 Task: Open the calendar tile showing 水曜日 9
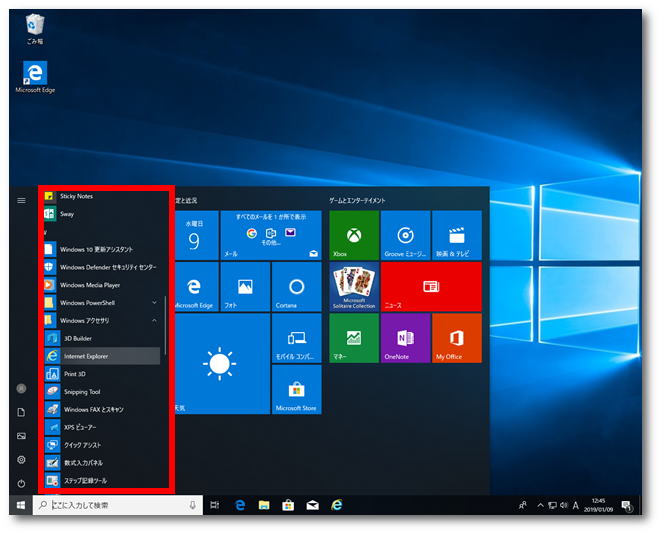point(196,235)
